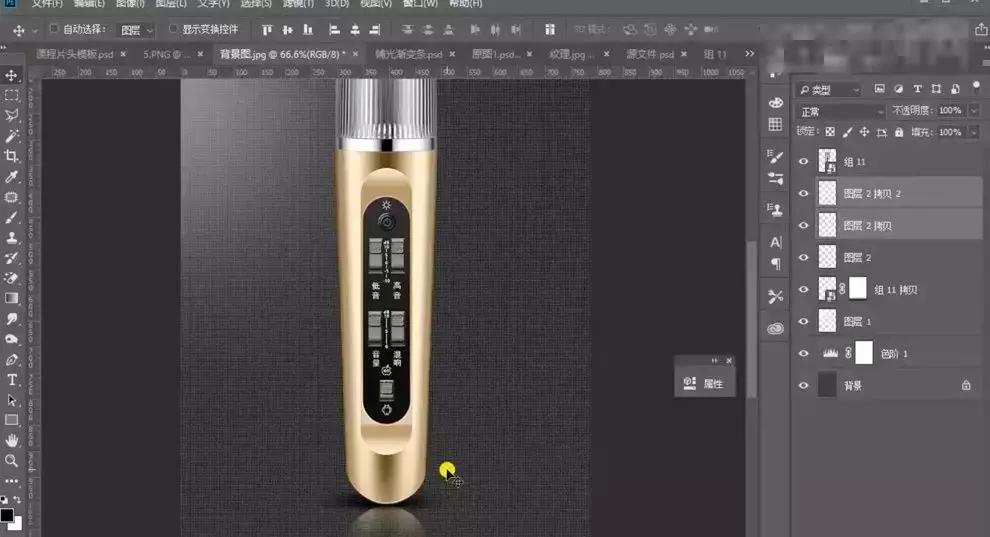The height and width of the screenshot is (537, 990).
Task: Click align left edges icon
Action: (335, 30)
